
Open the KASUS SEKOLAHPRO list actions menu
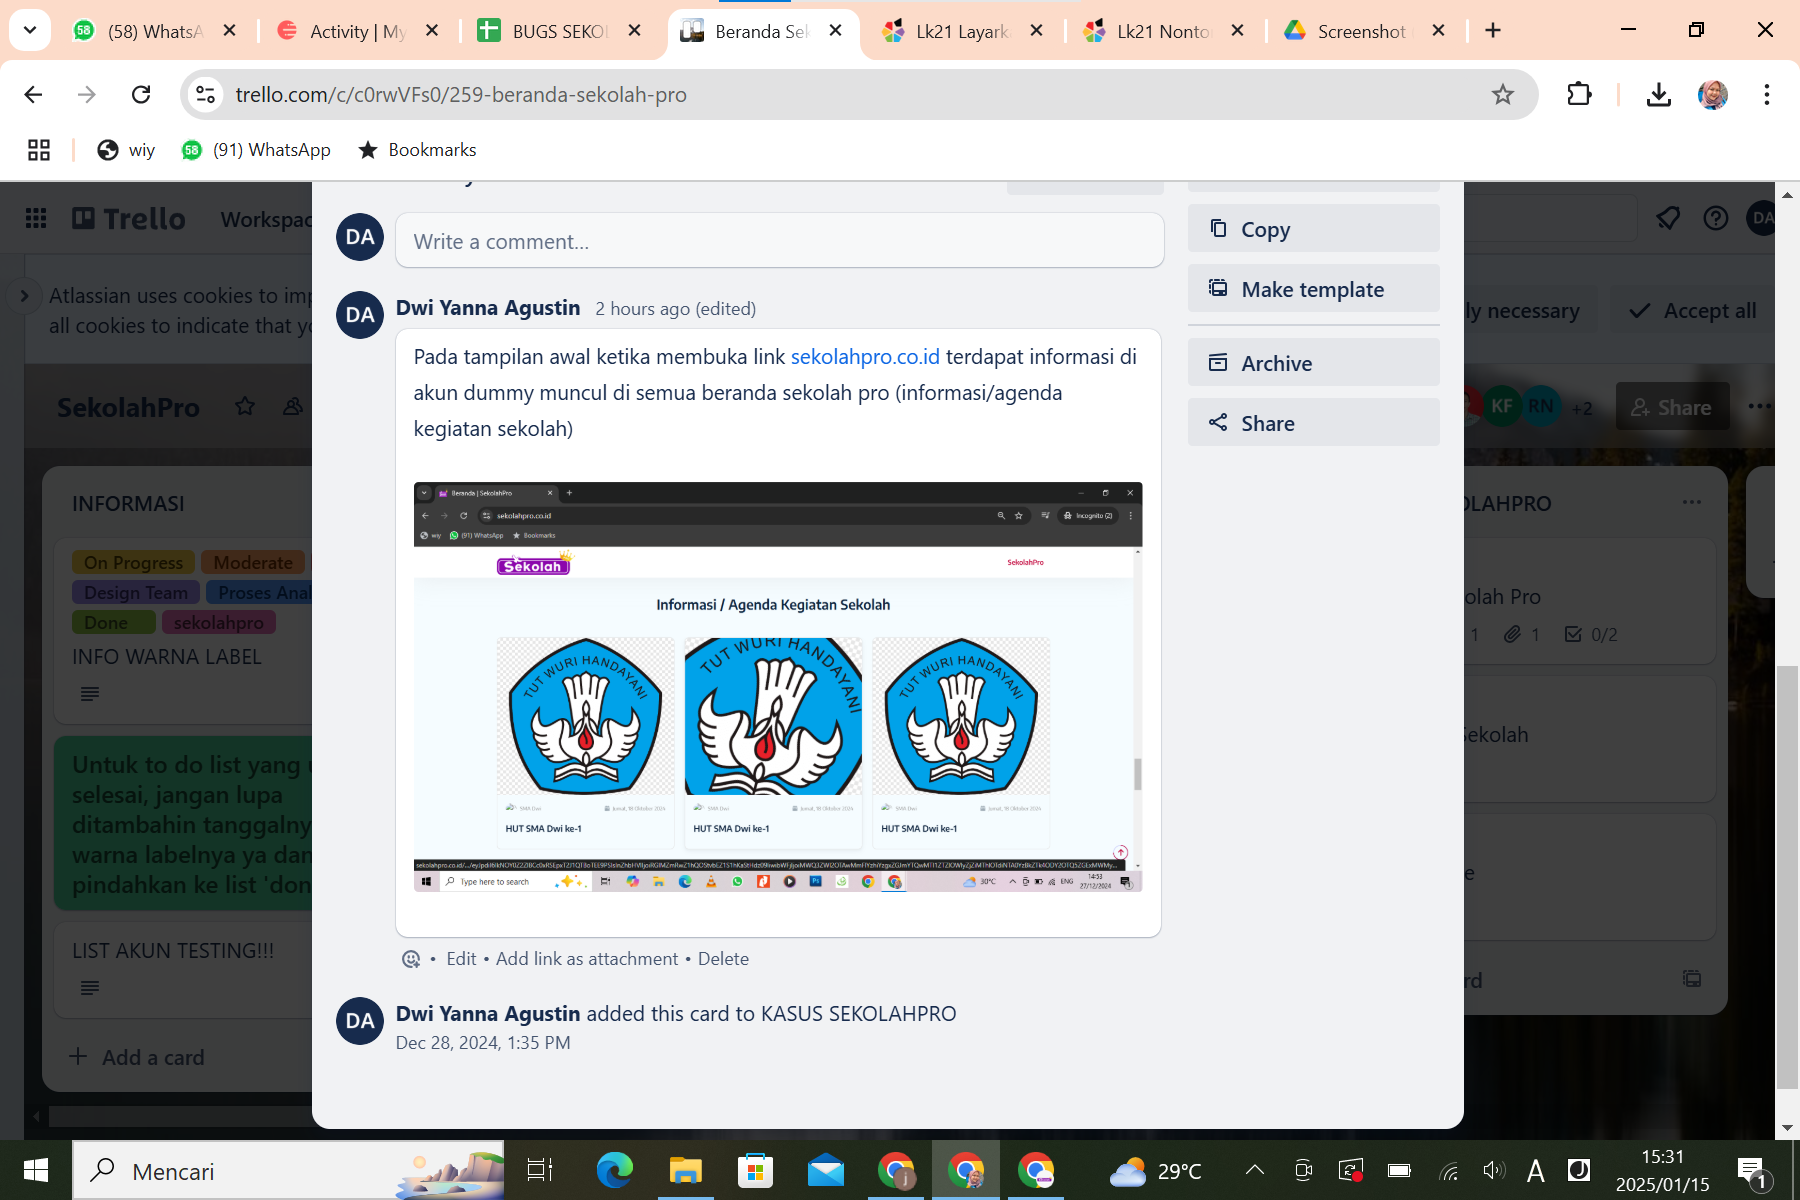click(x=1691, y=502)
